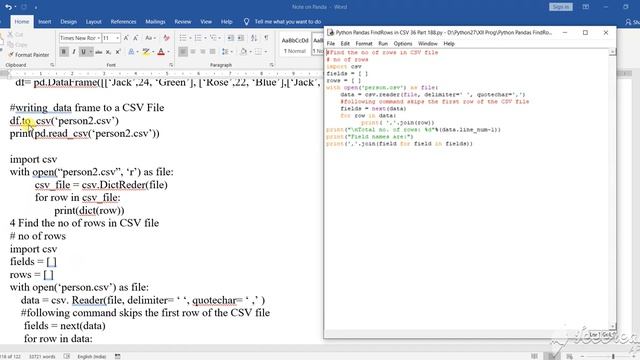Click the Copy icon in Clipboard group
The image size is (640, 360).
(x=11, y=44)
